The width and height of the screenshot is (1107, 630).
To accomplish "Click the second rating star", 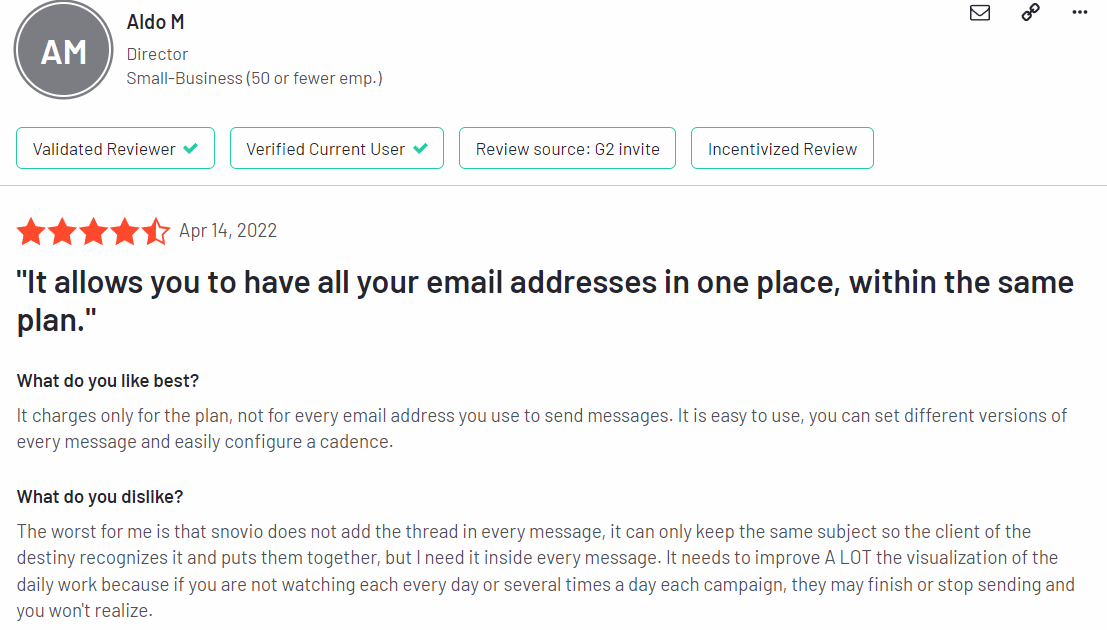I will (x=62, y=231).
